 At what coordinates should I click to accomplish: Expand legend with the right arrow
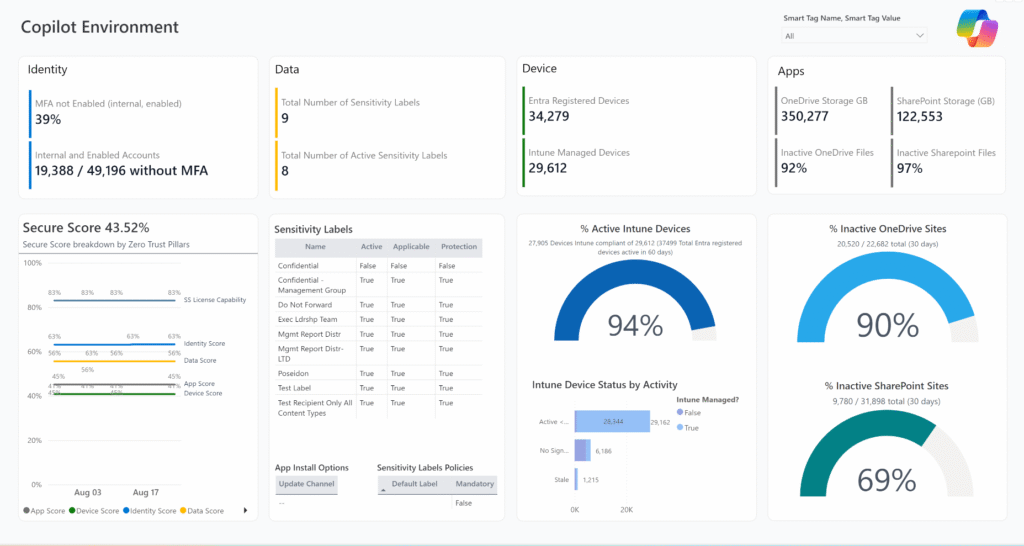246,511
